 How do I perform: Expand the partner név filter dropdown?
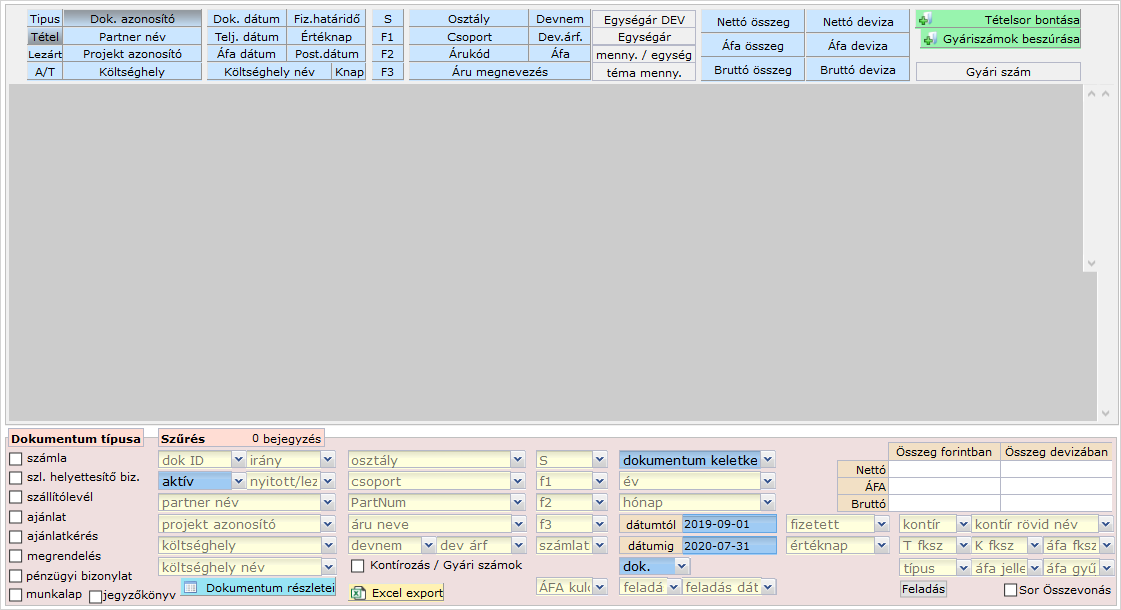click(x=328, y=503)
